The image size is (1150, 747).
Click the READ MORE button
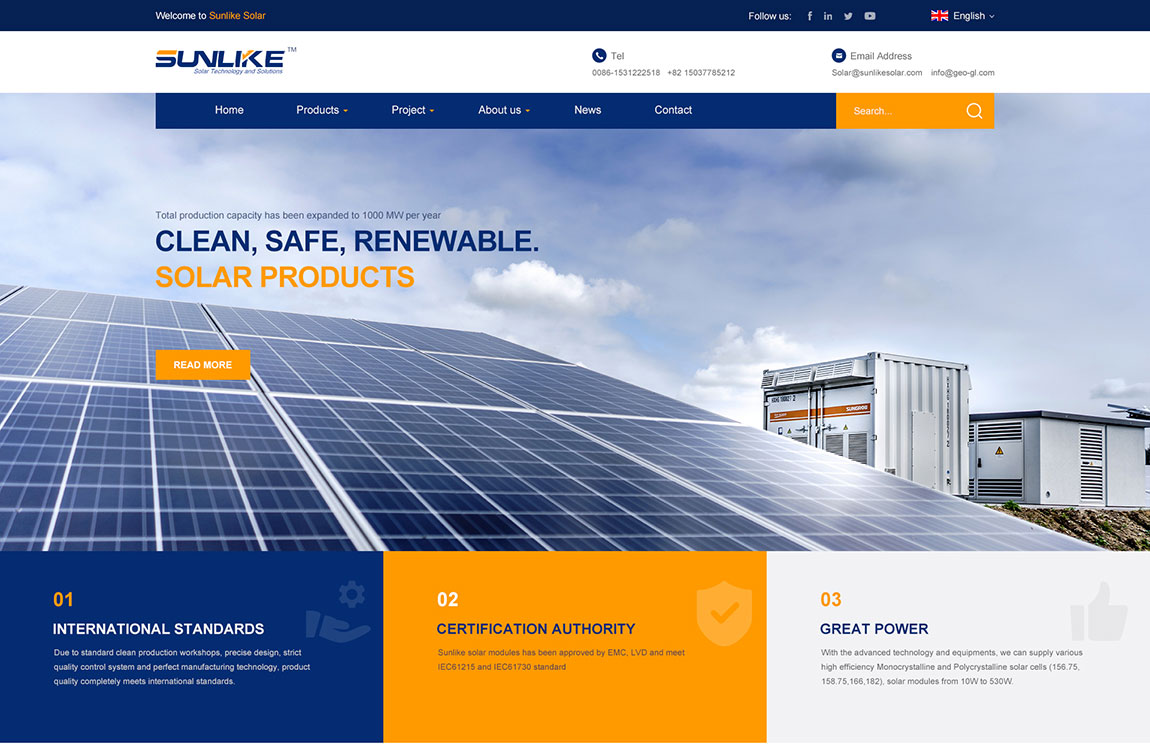click(202, 365)
